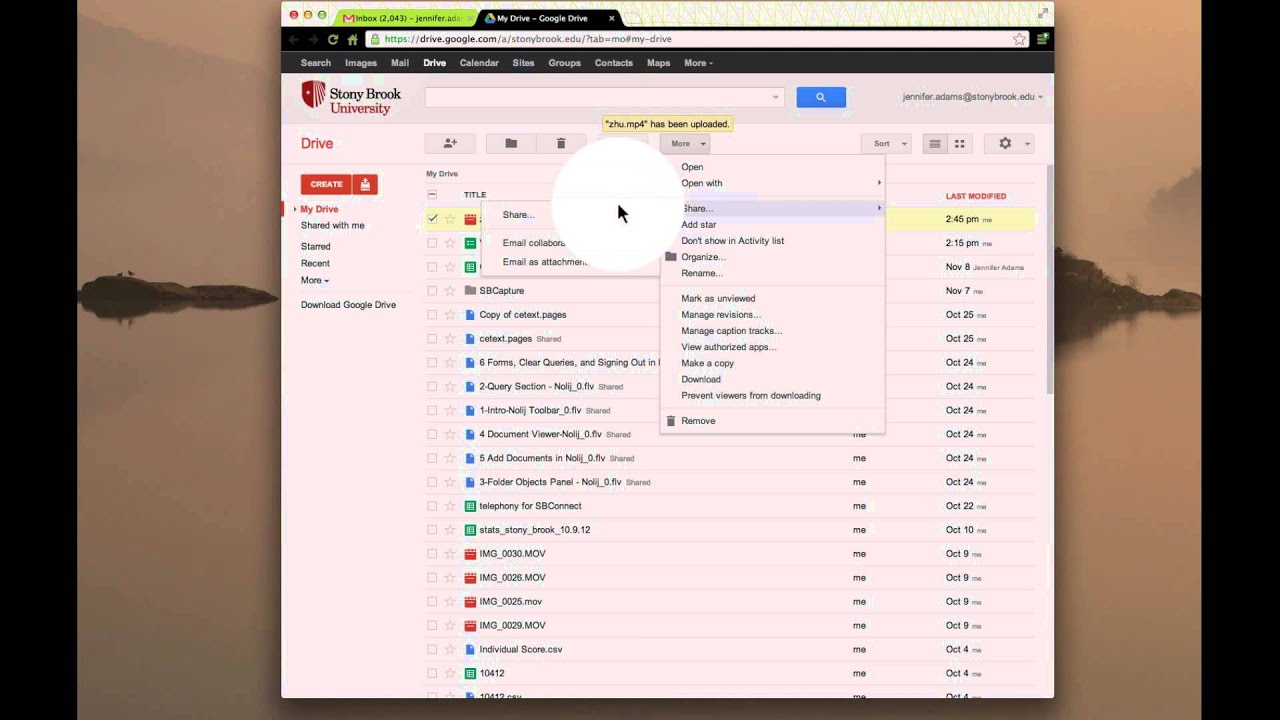1280x720 pixels.
Task: Open Calendar from the top navigation bar
Action: pyautogui.click(x=479, y=63)
